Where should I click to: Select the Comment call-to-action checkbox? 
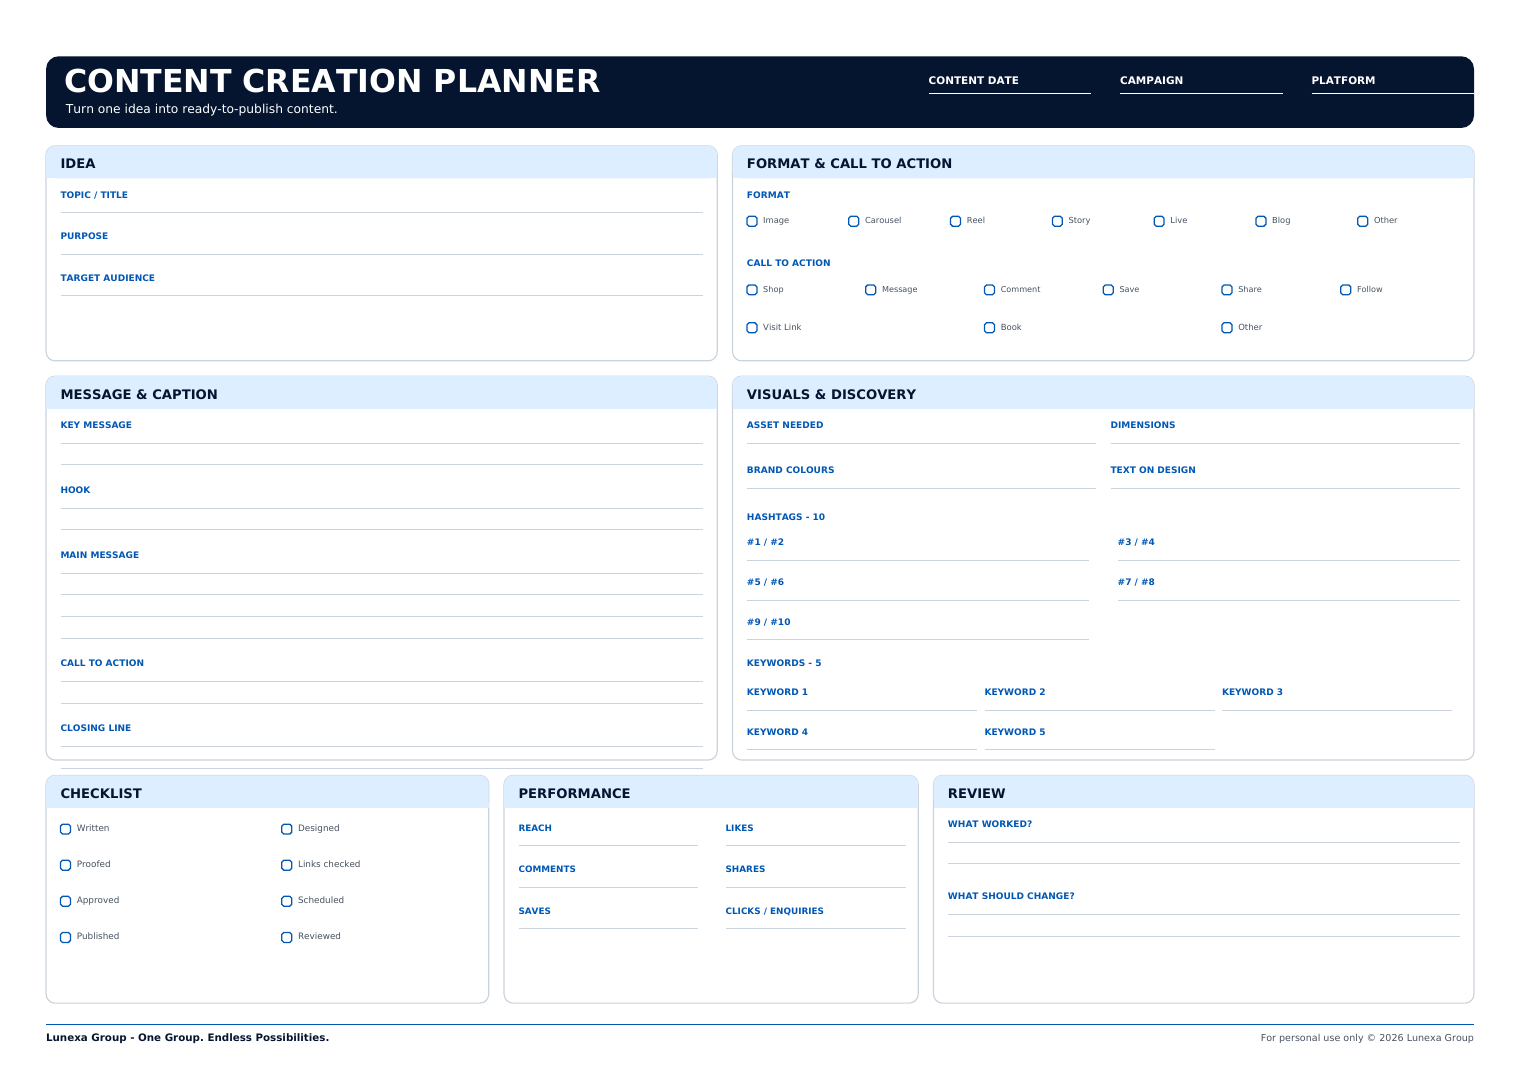tap(989, 290)
